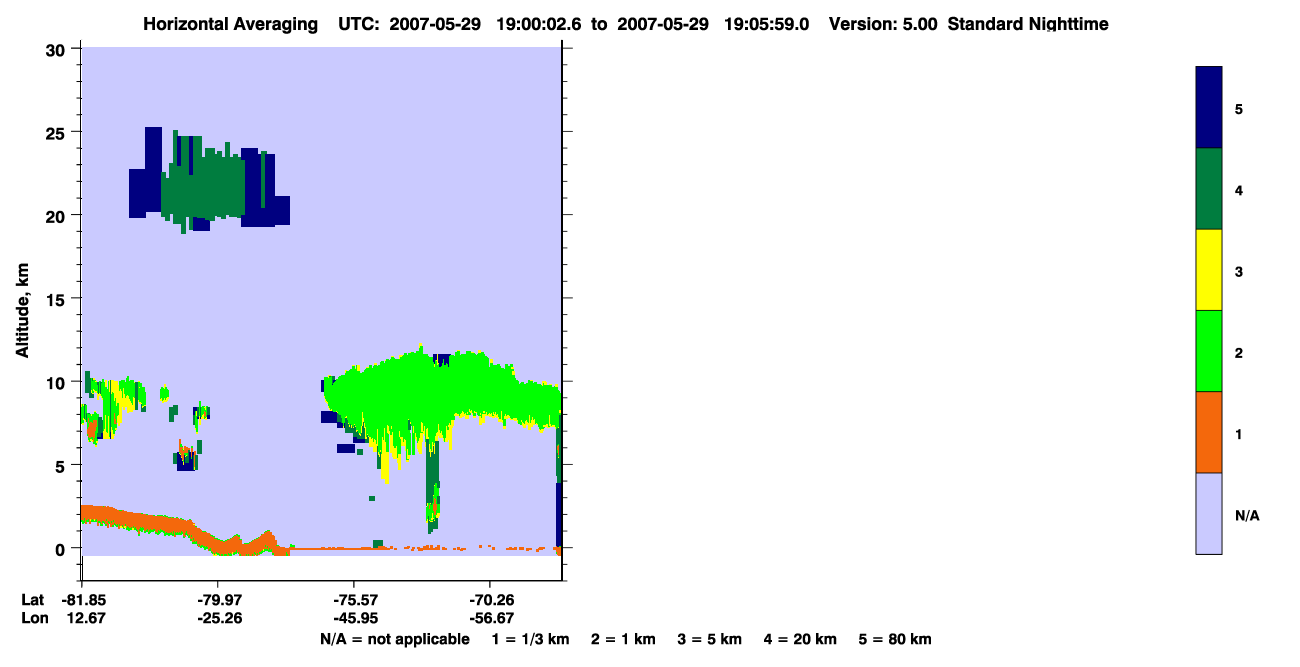Click the dark blue level 5 colorbar segment
Screen dimensions: 1300x667
1208,108
